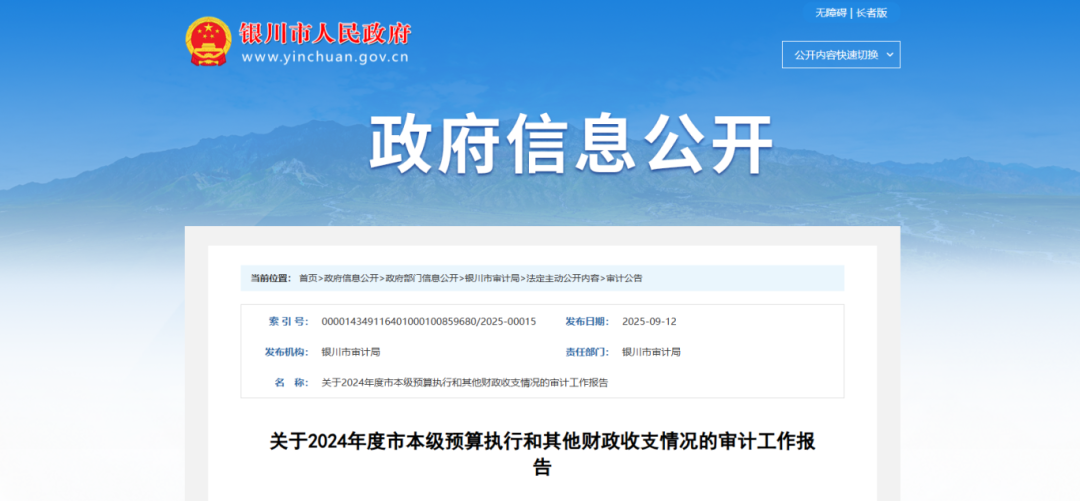The image size is (1080, 501).
Task: Click 审计公告 at the breadcrumb end
Action: [x=624, y=278]
